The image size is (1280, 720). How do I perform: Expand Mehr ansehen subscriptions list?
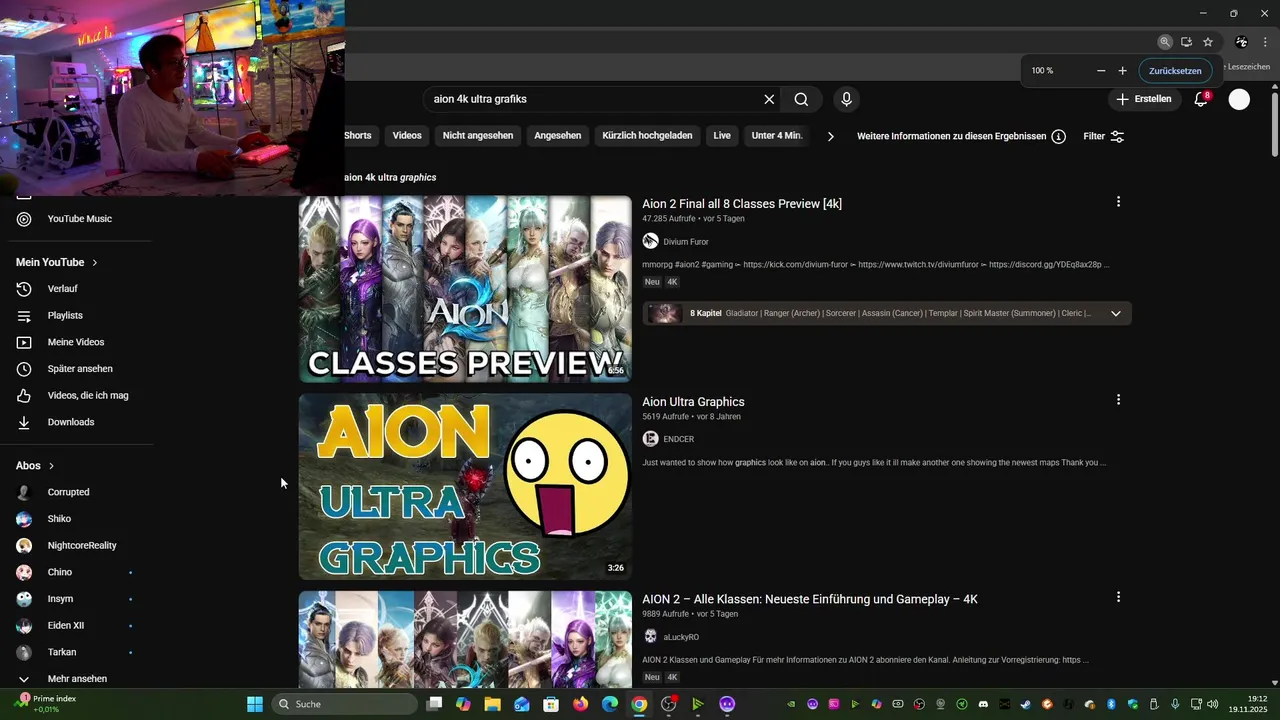pos(79,678)
